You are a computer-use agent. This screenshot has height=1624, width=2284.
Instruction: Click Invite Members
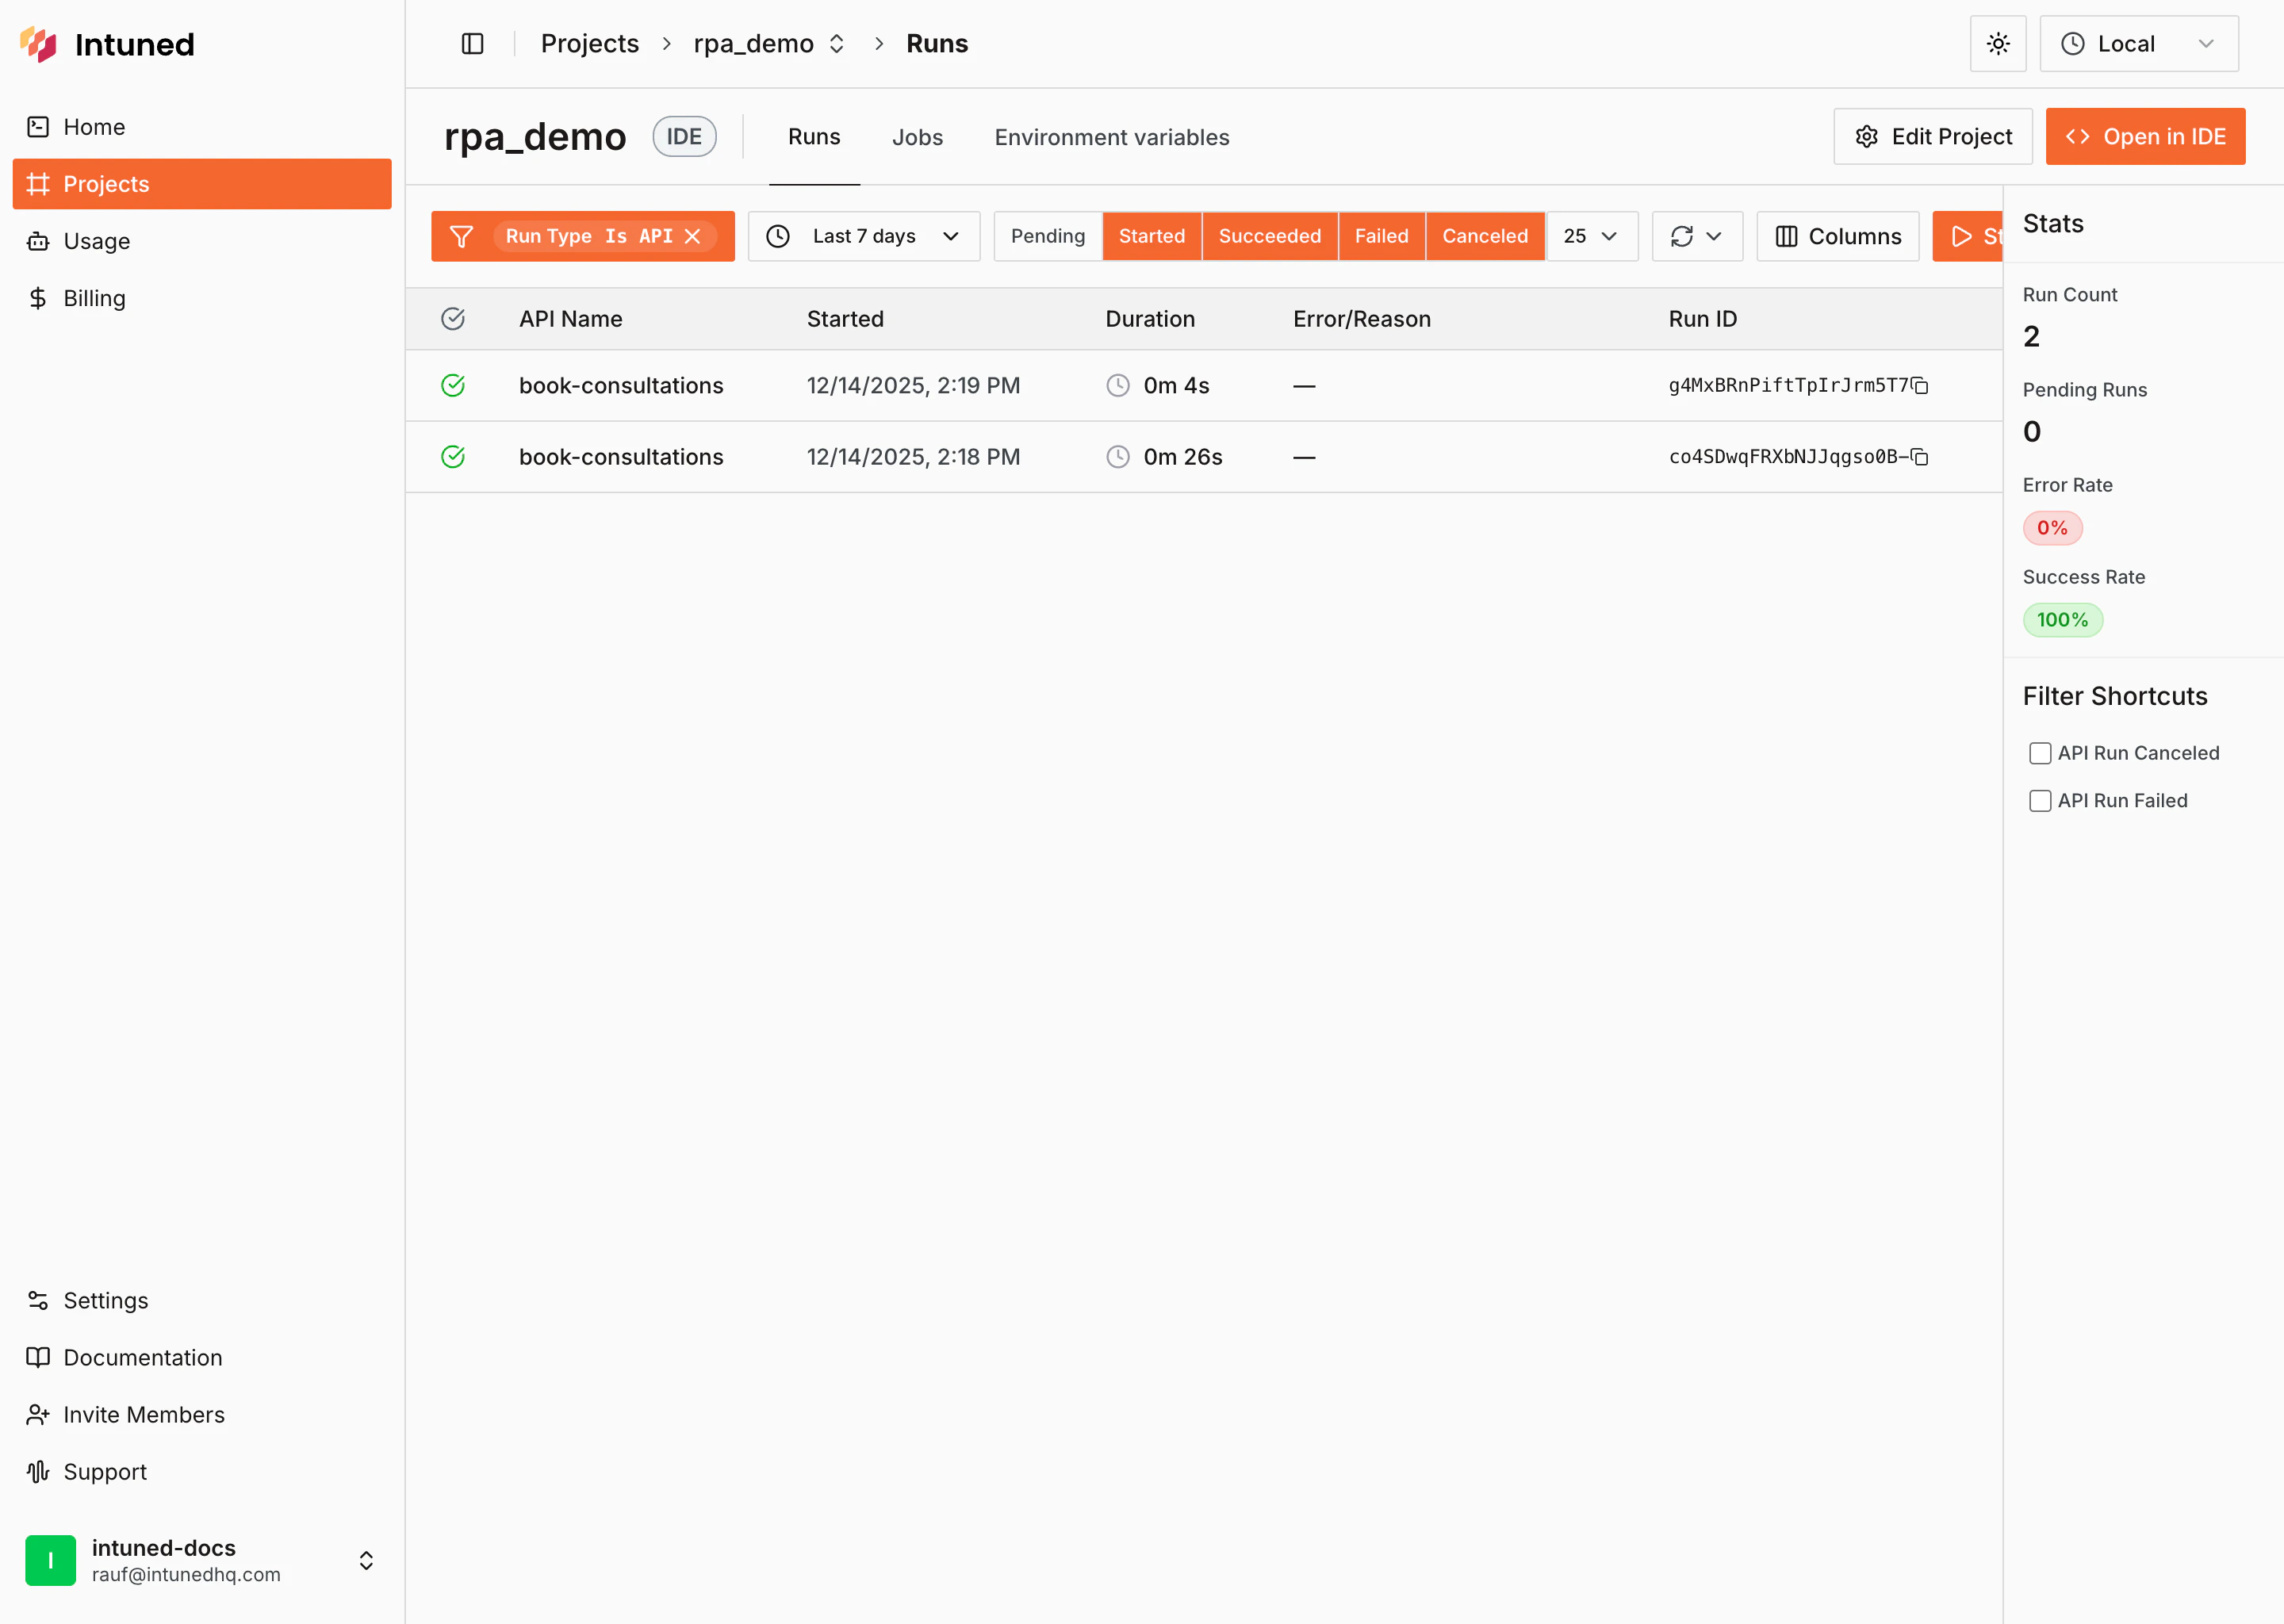coord(202,1414)
